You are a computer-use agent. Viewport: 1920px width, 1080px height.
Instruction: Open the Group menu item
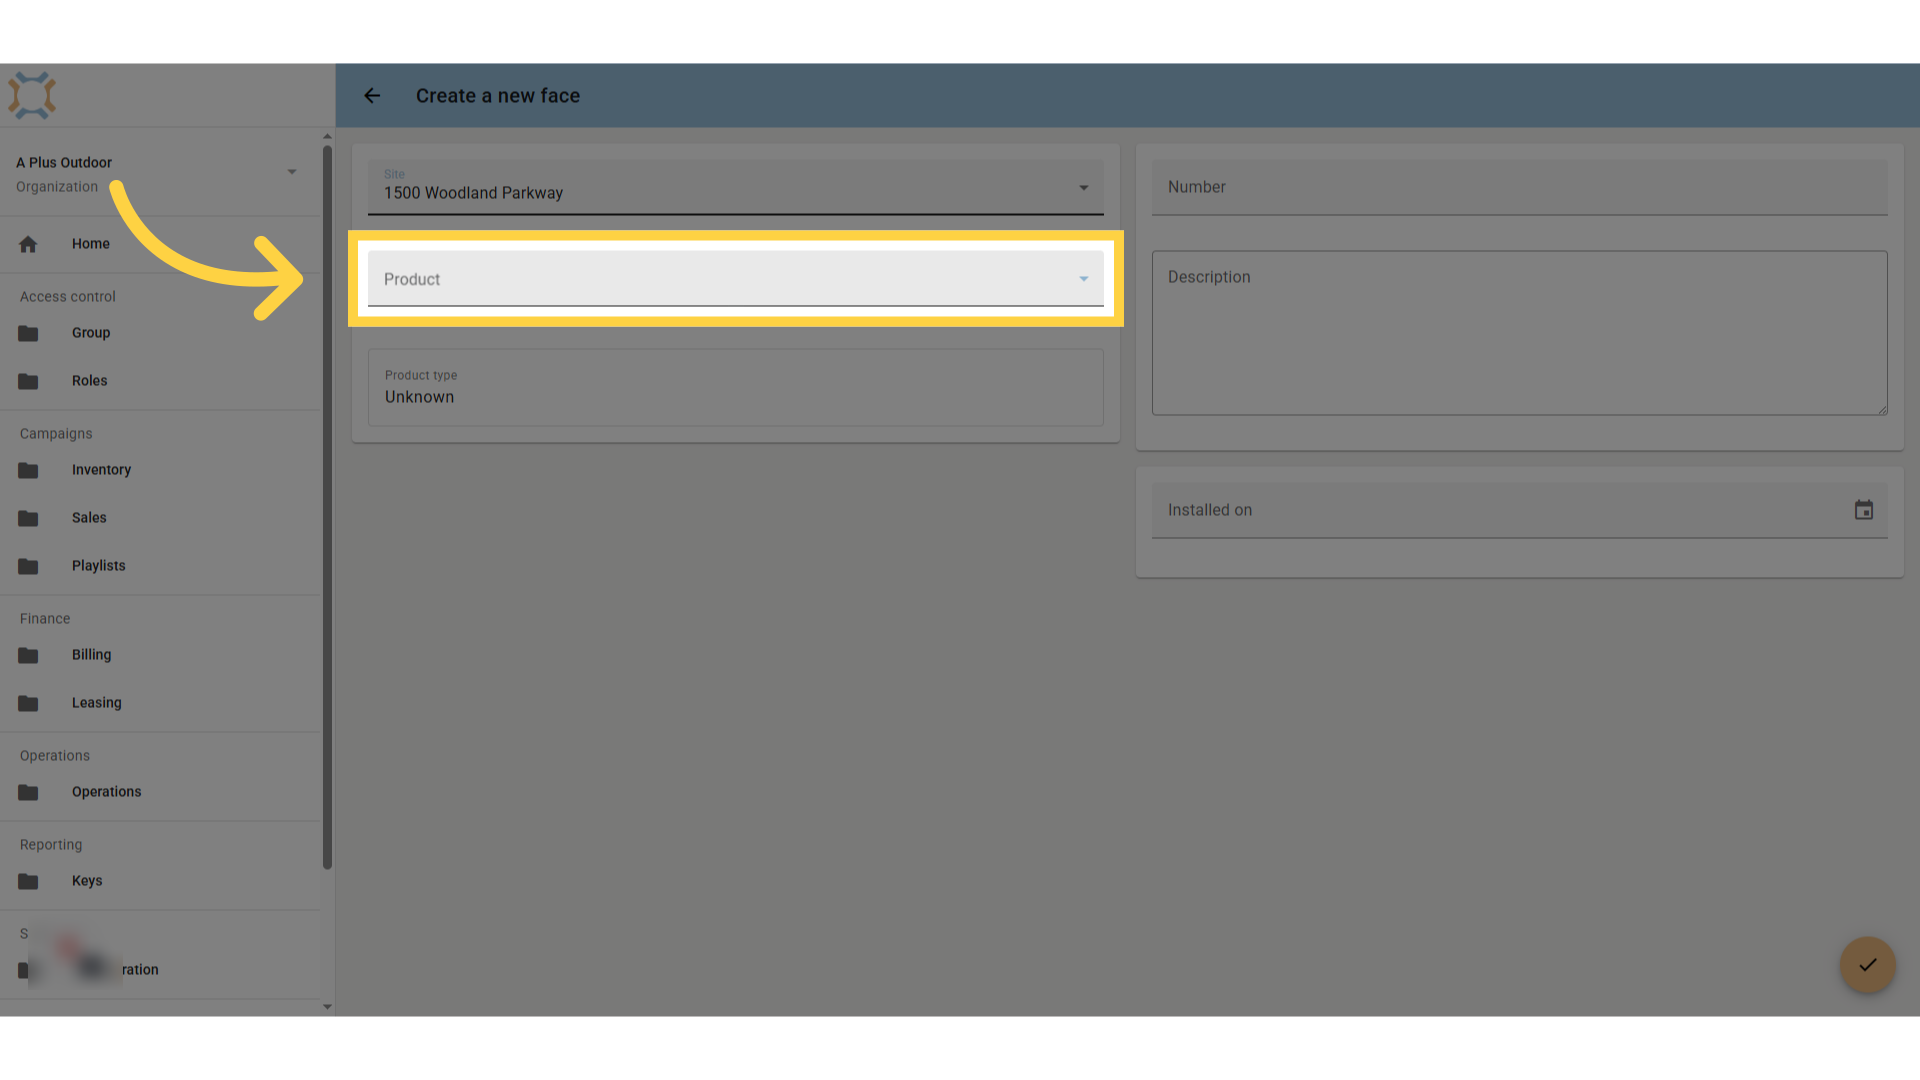pos(160,333)
